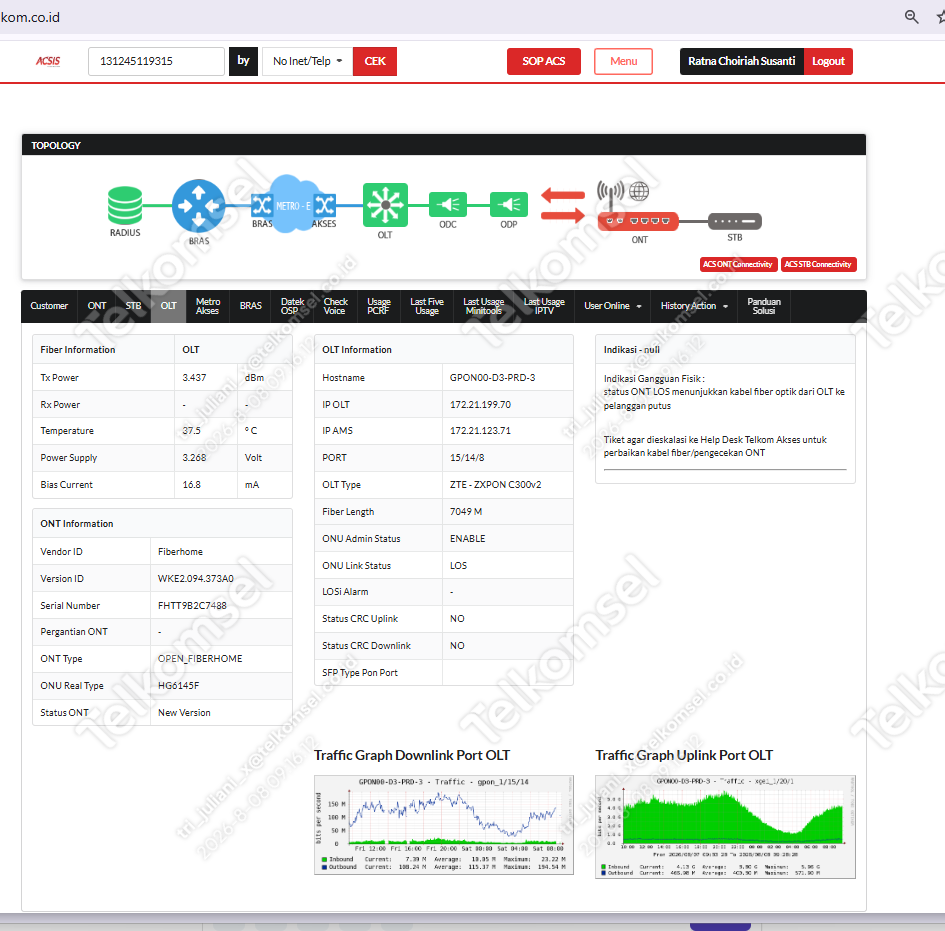
Task: Expand the History Action dropdown menu
Action: pos(694,306)
